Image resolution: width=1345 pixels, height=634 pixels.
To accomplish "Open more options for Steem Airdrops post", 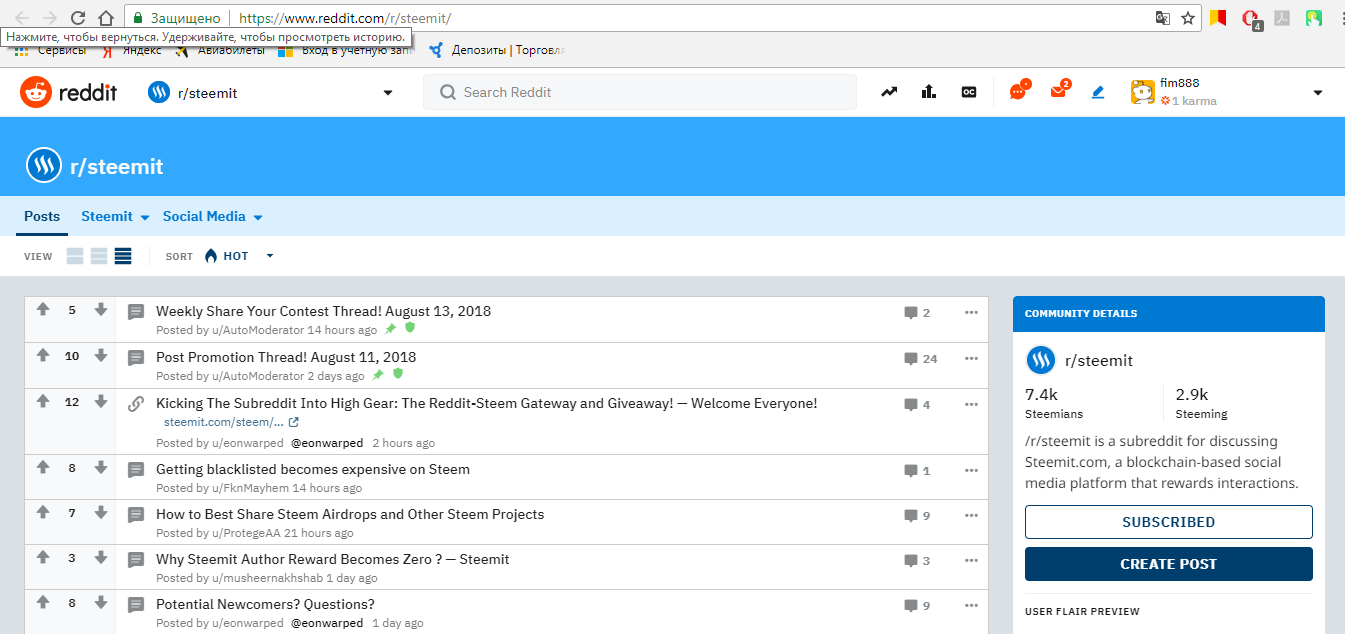I will pyautogui.click(x=971, y=516).
